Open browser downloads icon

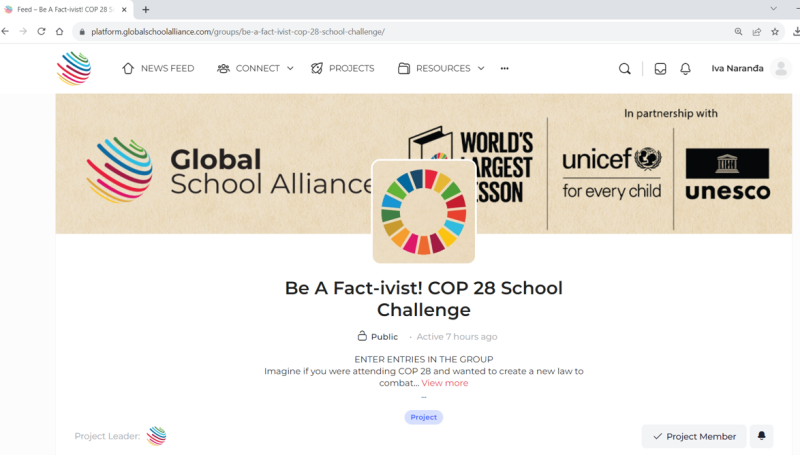[x=796, y=32]
